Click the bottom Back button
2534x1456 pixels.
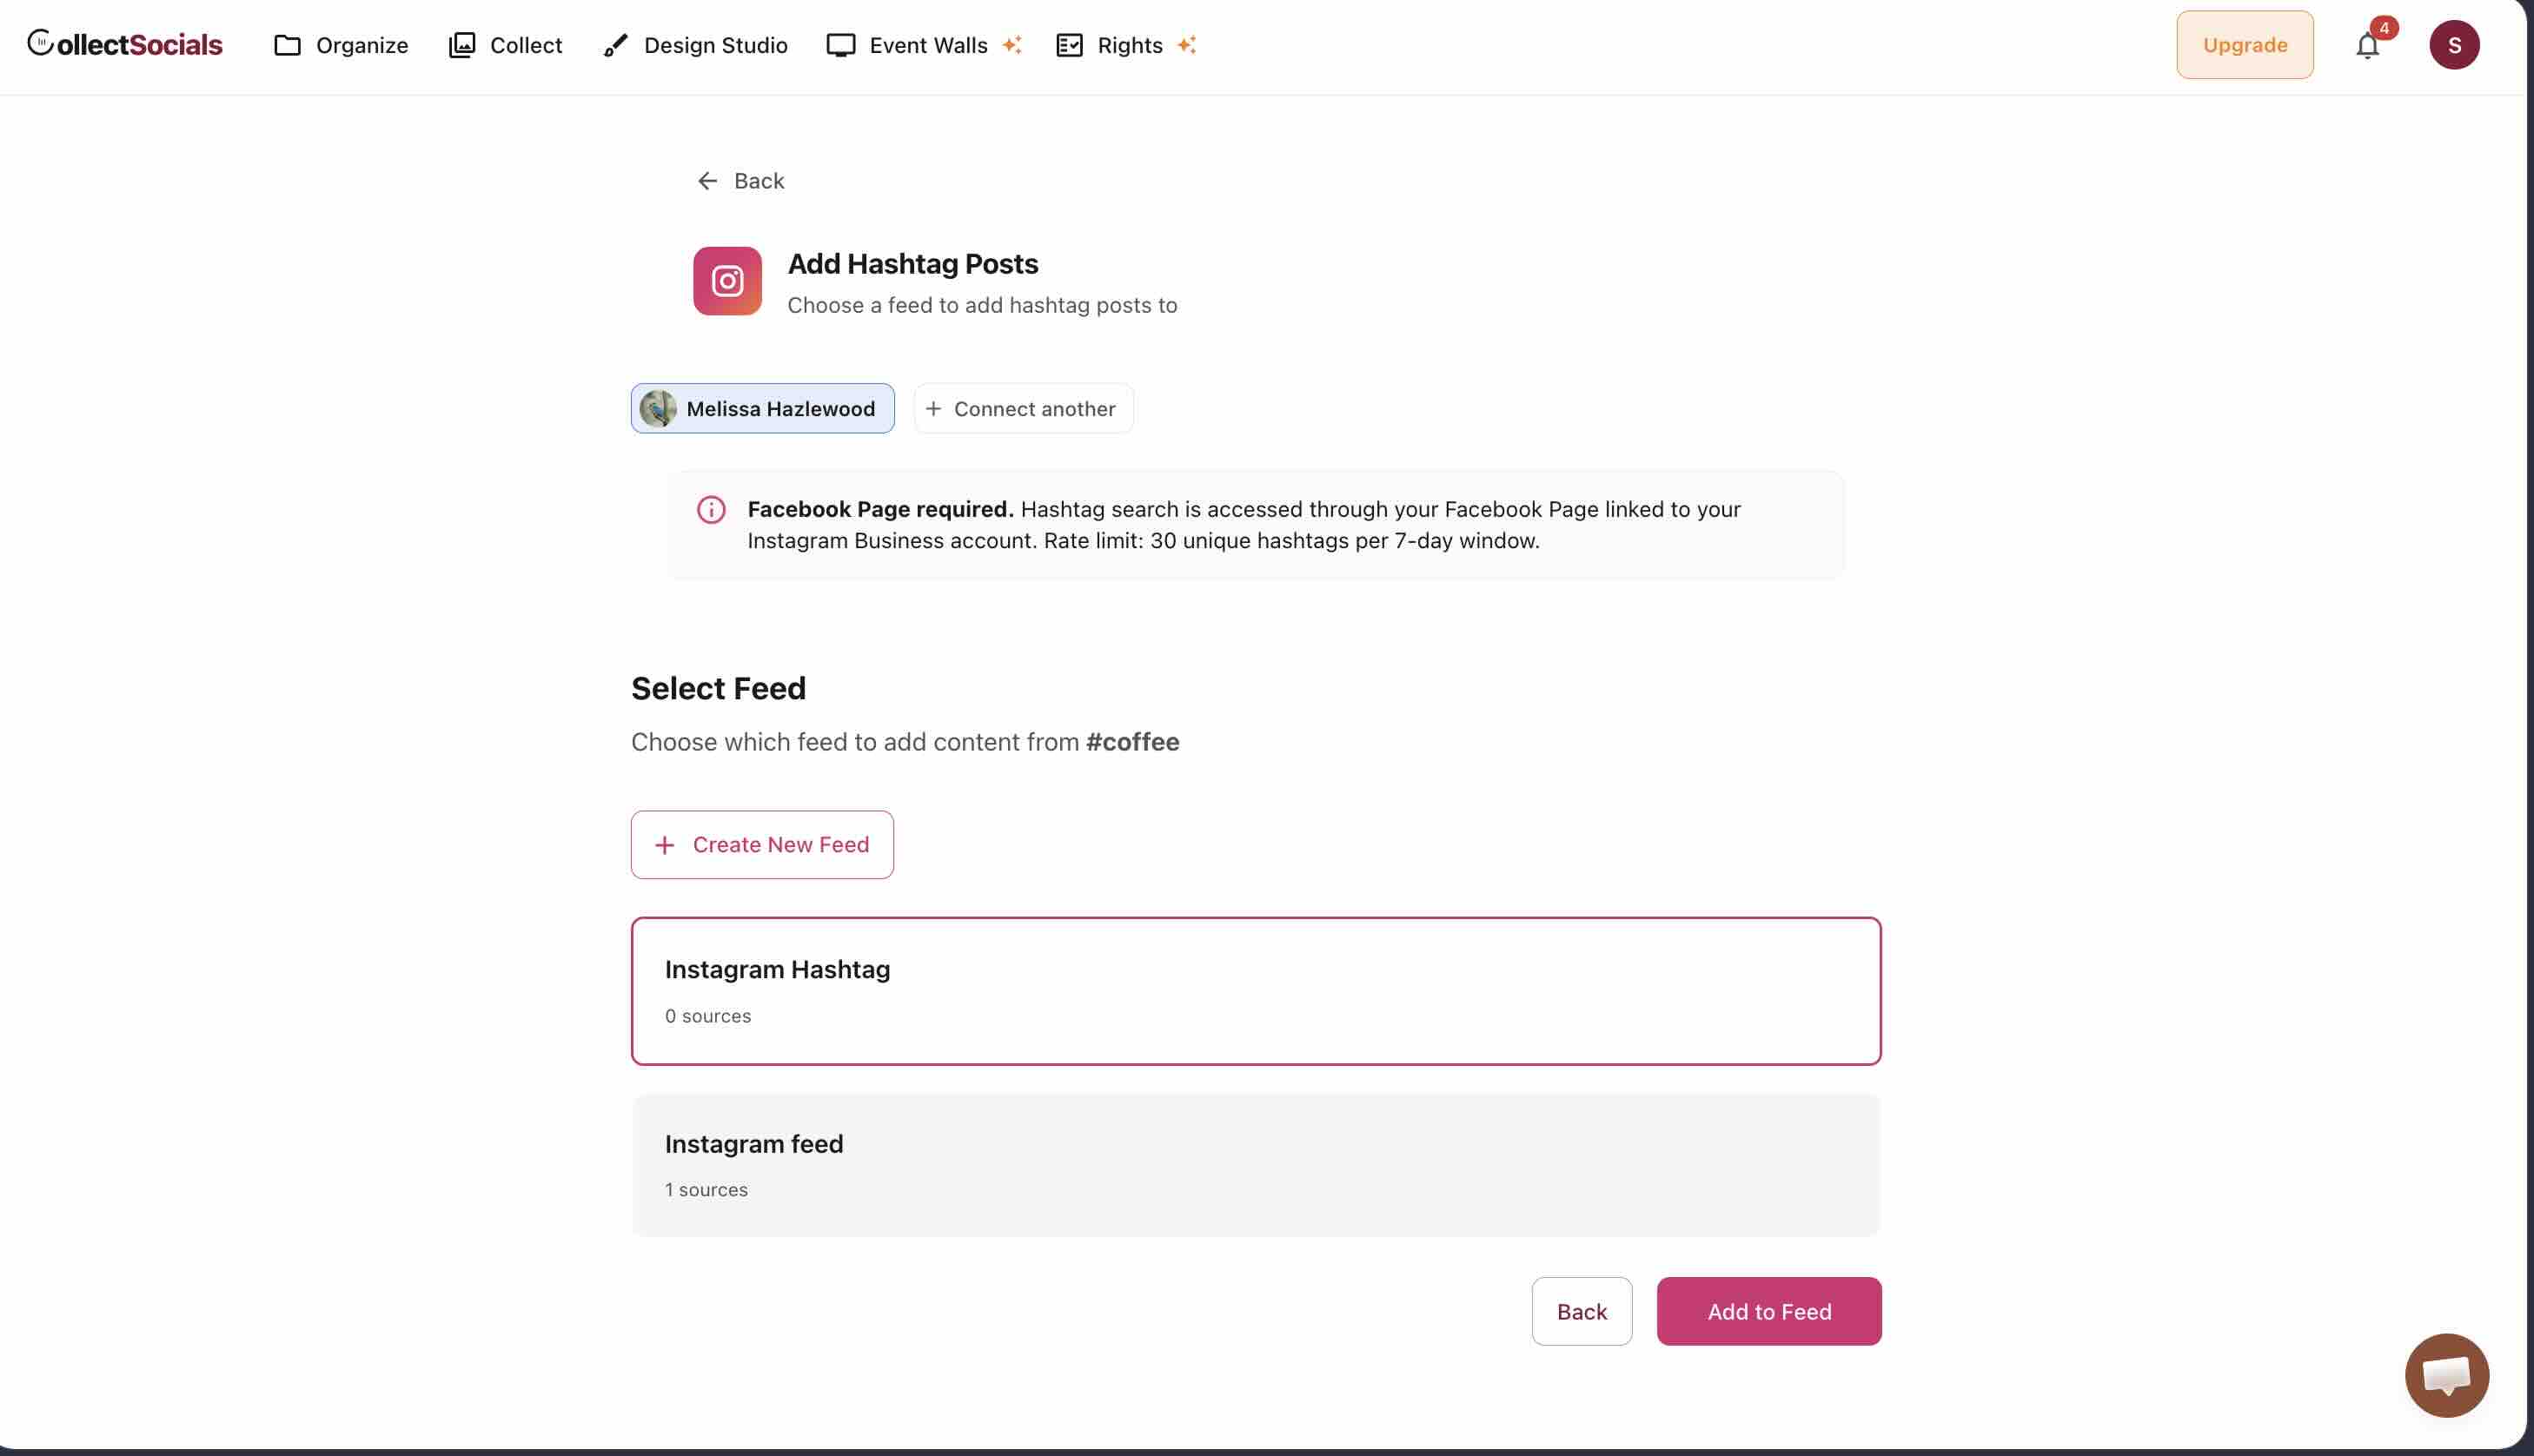pyautogui.click(x=1581, y=1311)
